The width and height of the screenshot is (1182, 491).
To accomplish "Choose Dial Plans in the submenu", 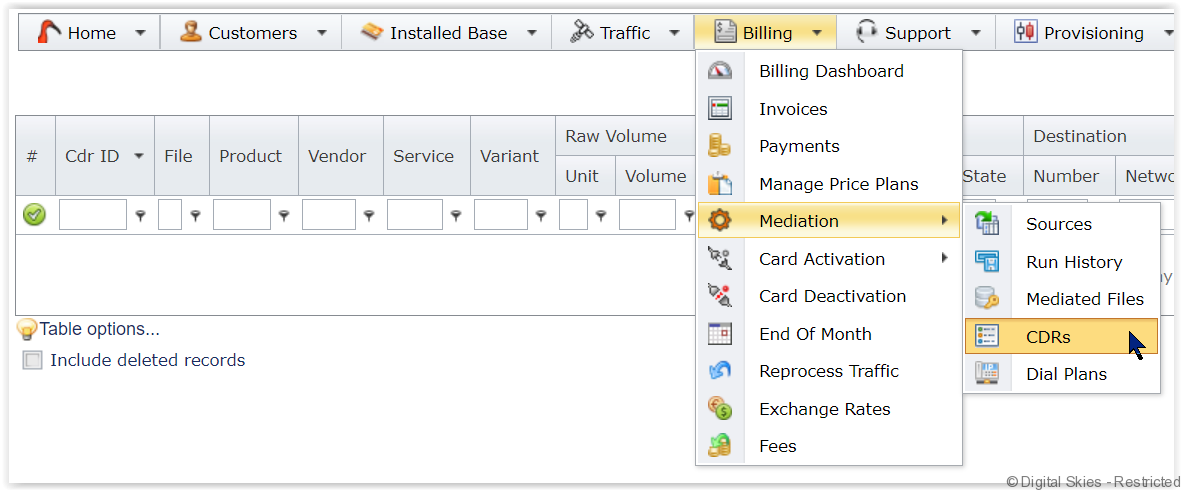I will (1066, 374).
